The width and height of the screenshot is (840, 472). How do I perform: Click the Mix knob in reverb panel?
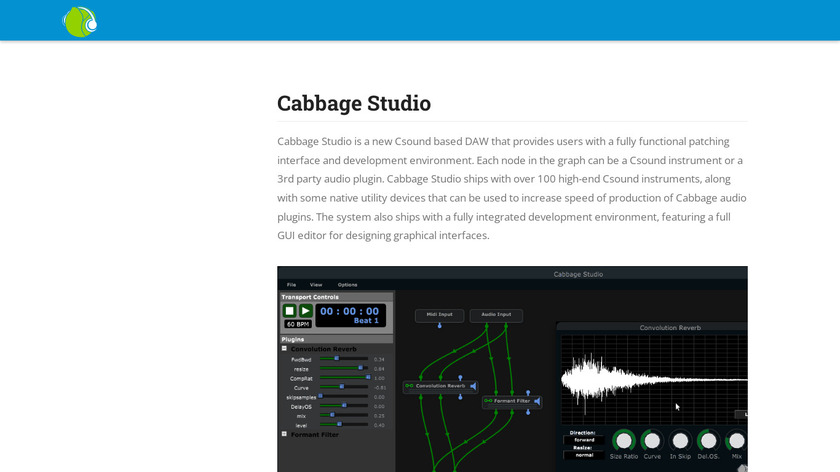(x=737, y=441)
